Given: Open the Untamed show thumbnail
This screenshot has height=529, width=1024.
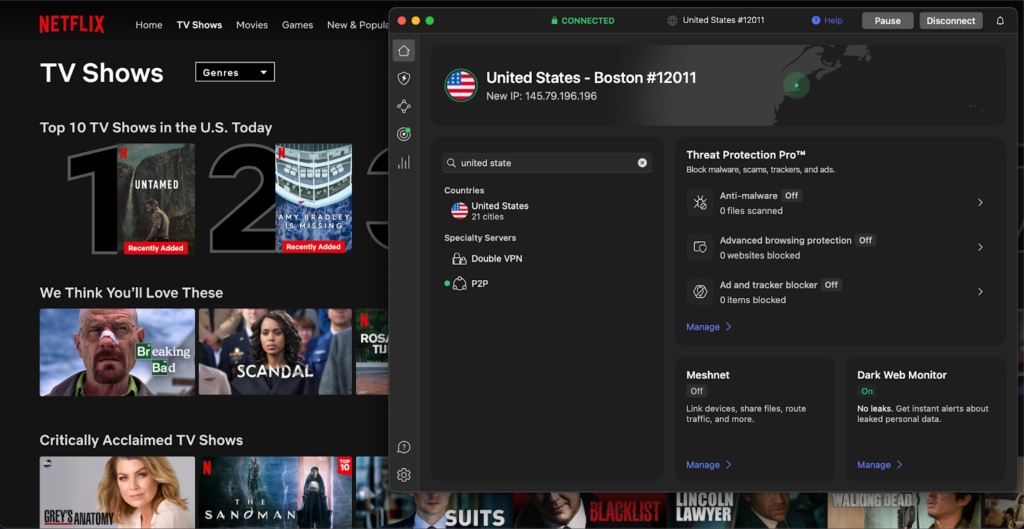Looking at the screenshot, I should [x=155, y=199].
